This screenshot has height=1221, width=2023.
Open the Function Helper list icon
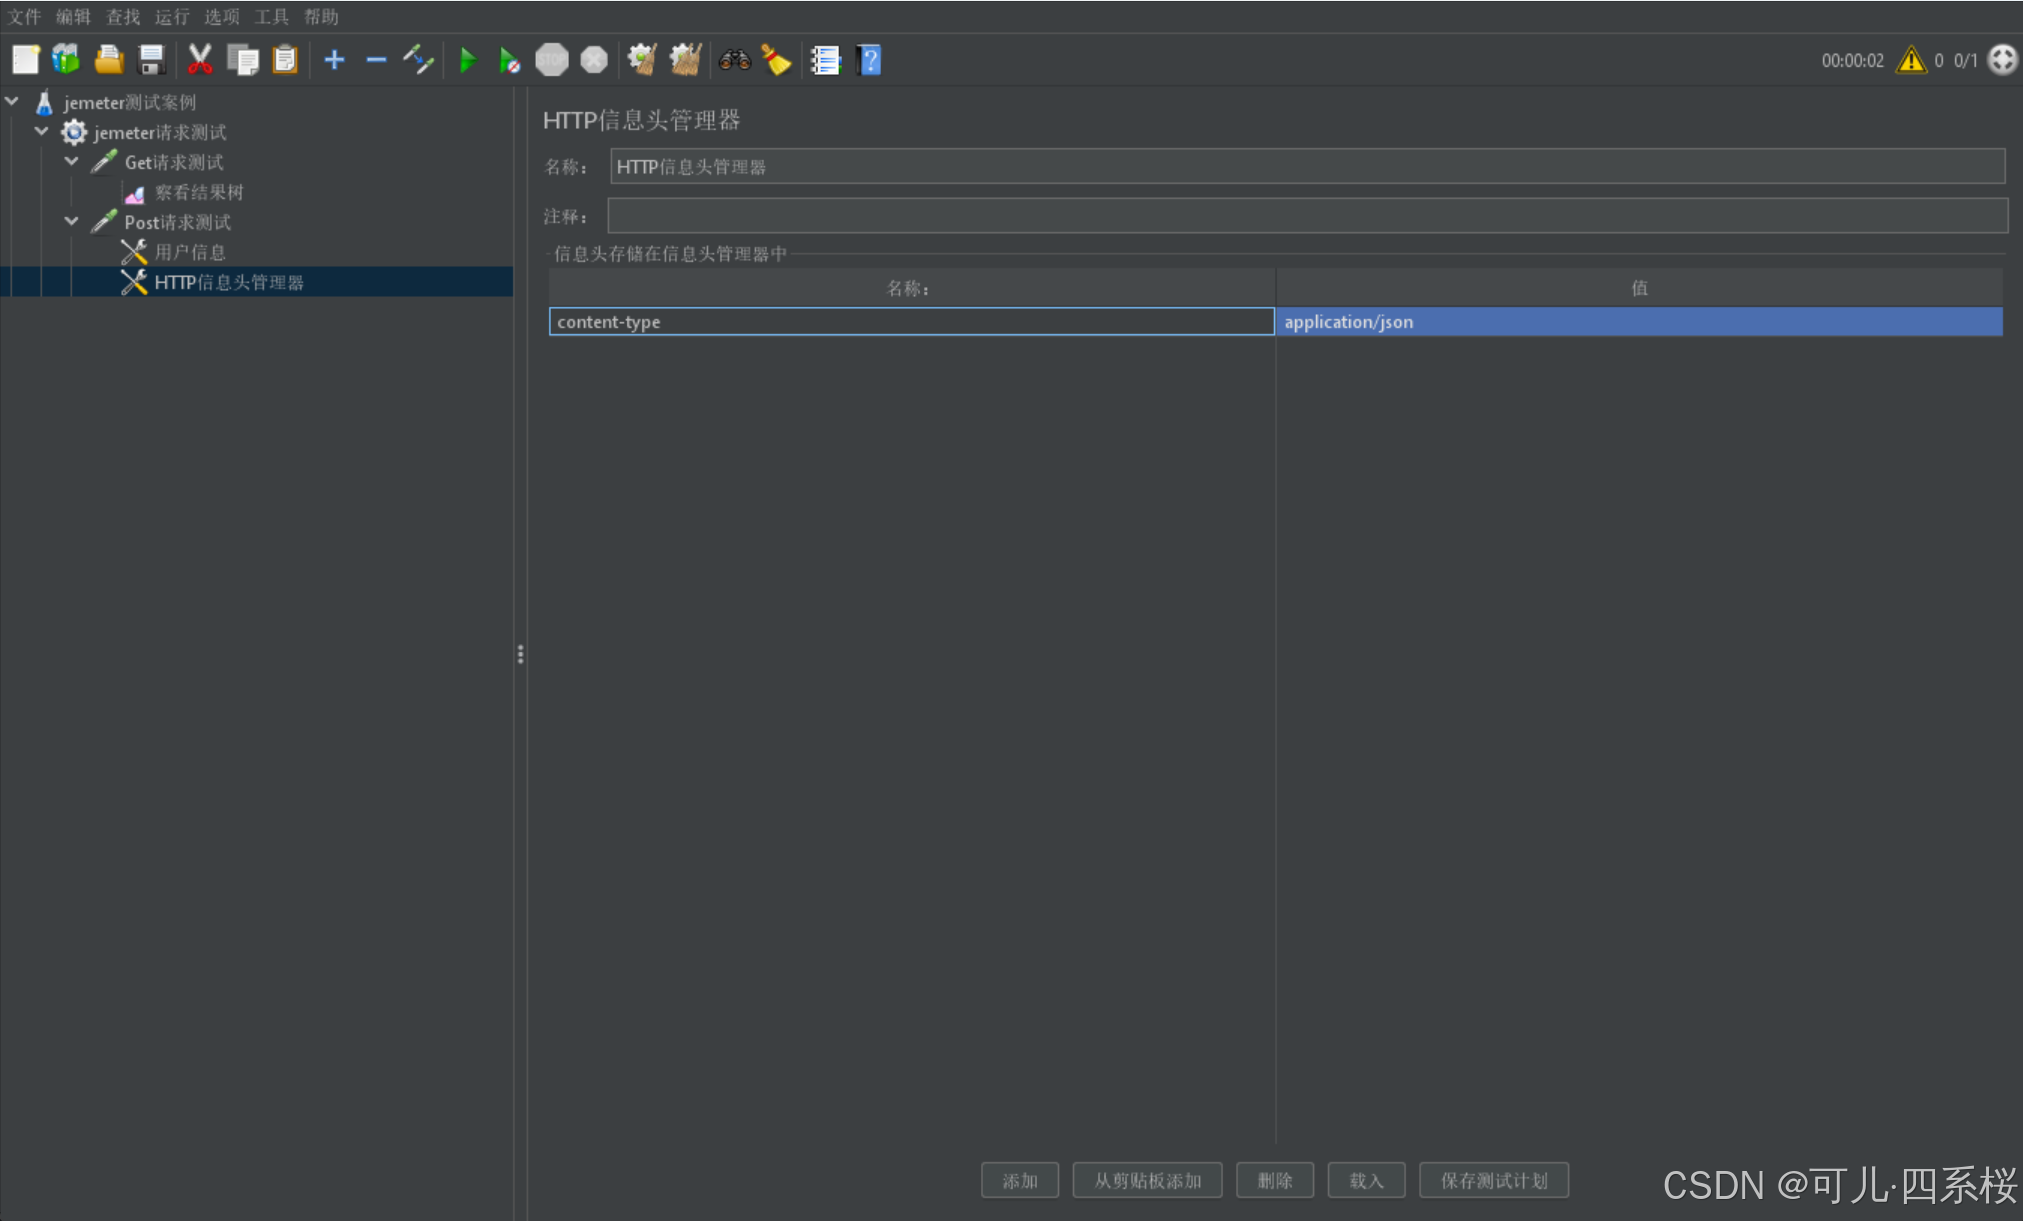[825, 60]
